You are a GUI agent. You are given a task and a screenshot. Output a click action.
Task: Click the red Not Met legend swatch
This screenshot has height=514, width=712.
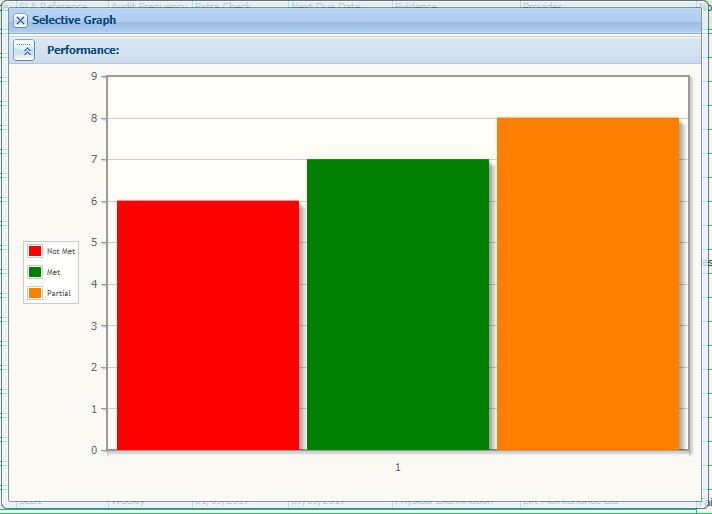35,252
